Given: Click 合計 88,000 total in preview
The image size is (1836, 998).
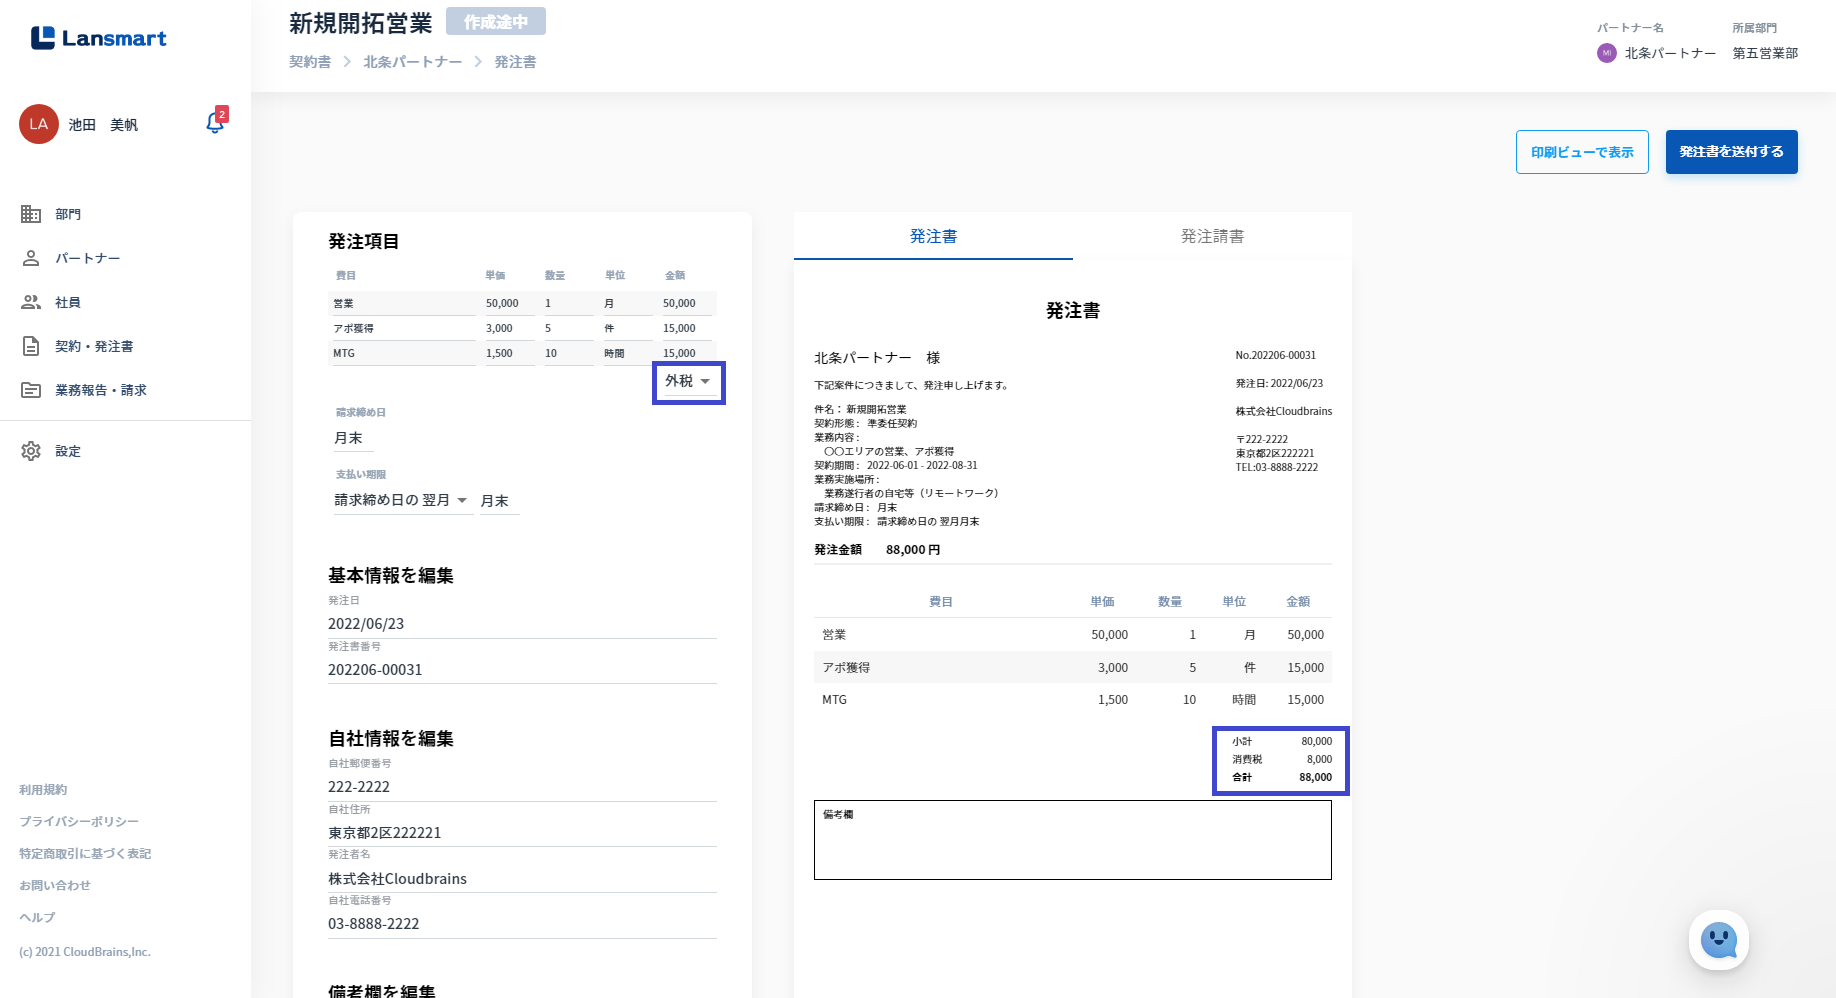Looking at the screenshot, I should coord(1282,777).
